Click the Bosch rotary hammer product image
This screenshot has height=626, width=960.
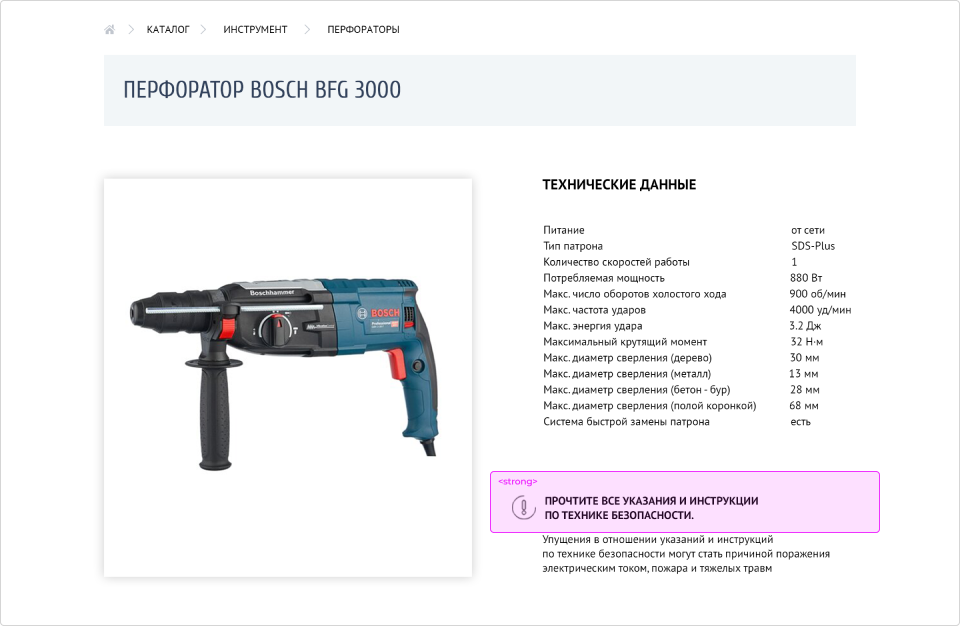point(288,377)
